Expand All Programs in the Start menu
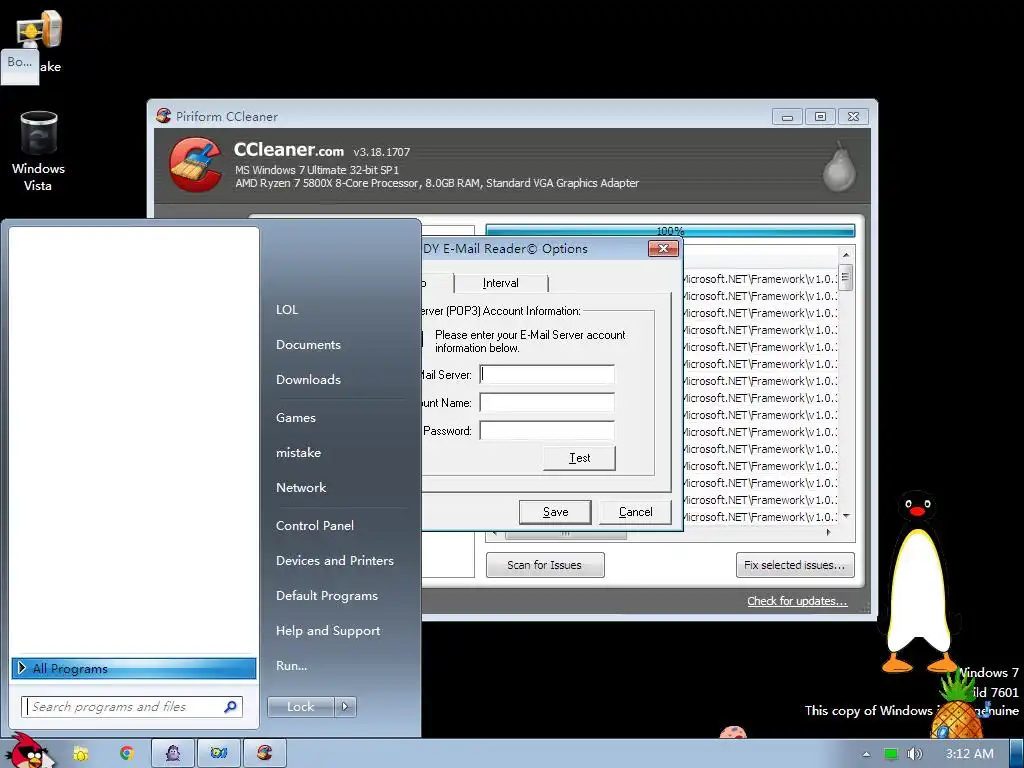This screenshot has width=1024, height=768. pos(134,668)
